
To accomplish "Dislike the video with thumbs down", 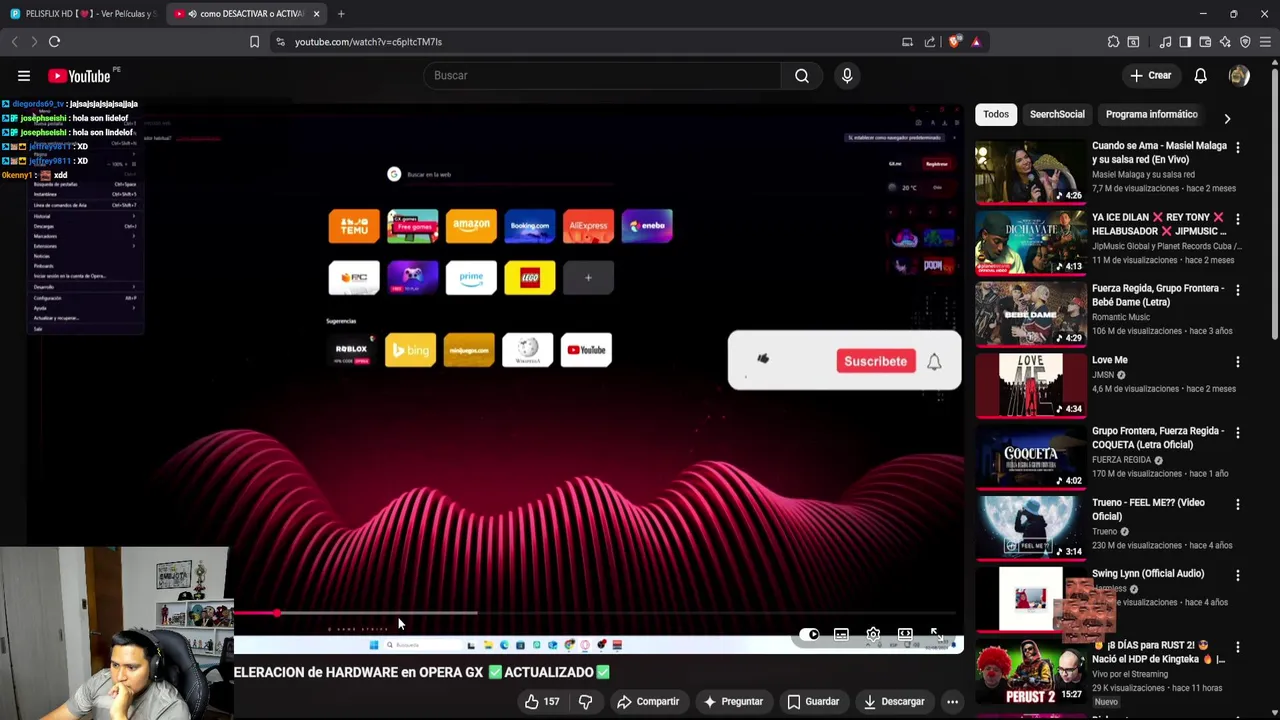I will [585, 702].
